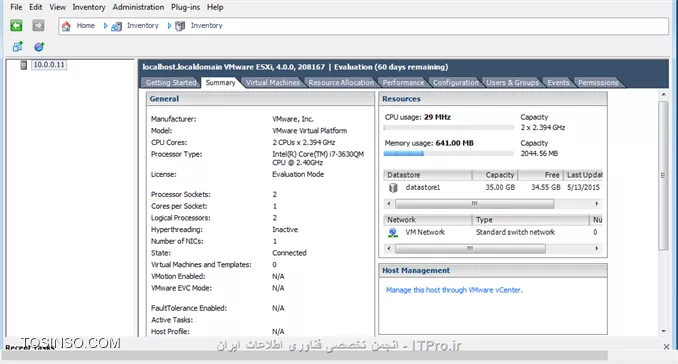Image resolution: width=678 pixels, height=364 pixels.
Task: Open the Resource Allocation tab
Action: [x=341, y=83]
